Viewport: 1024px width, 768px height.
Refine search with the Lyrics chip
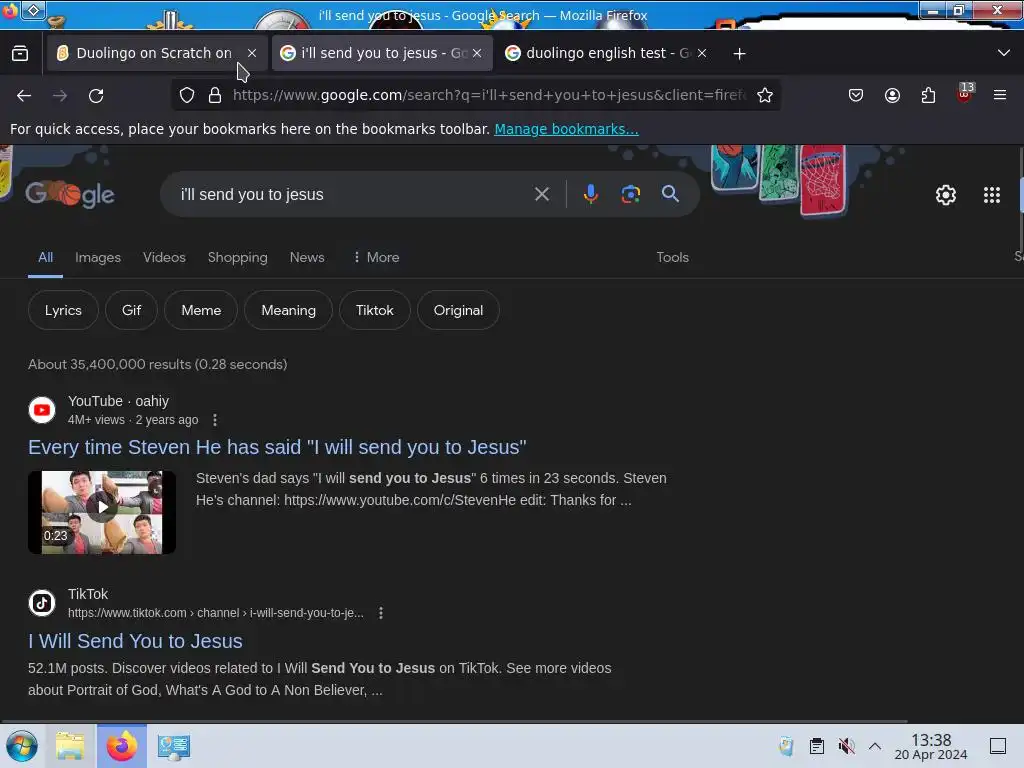63,310
